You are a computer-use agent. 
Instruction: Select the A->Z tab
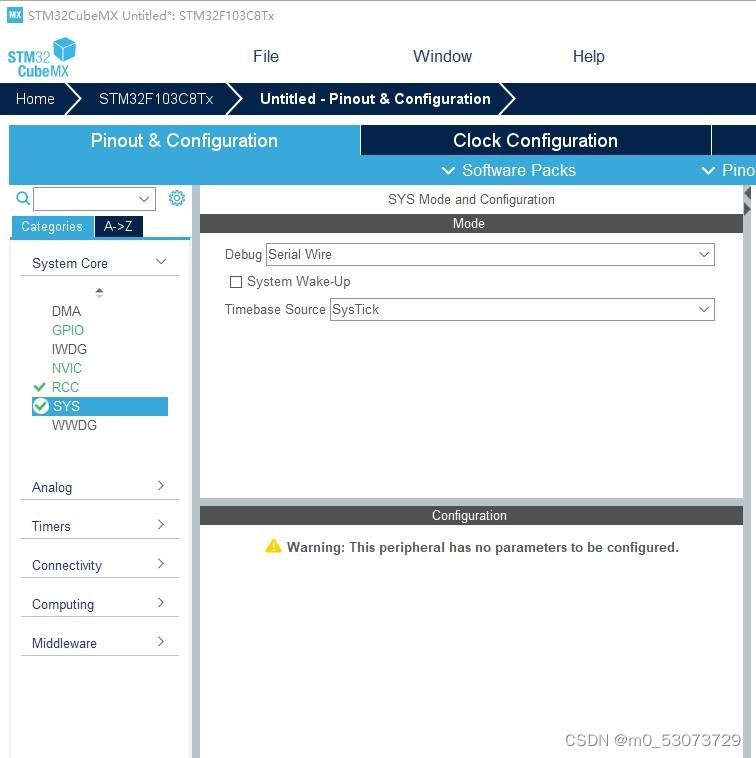click(118, 227)
